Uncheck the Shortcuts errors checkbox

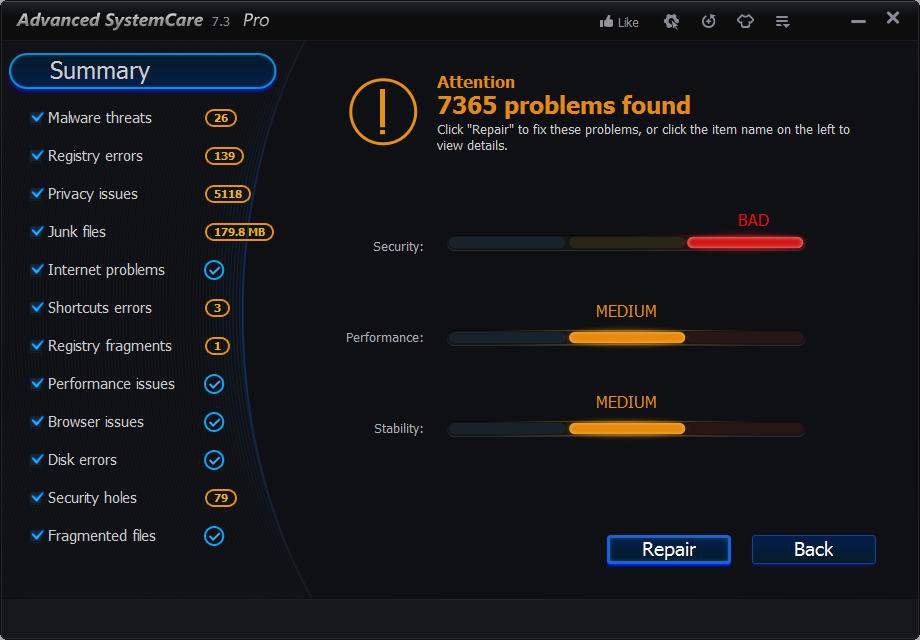pyautogui.click(x=37, y=307)
